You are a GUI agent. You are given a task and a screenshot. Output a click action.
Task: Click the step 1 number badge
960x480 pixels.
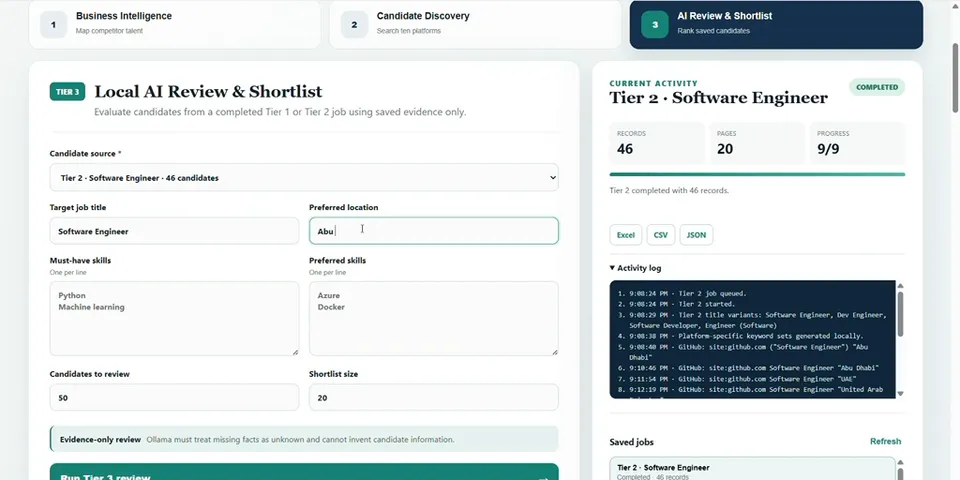tap(53, 24)
